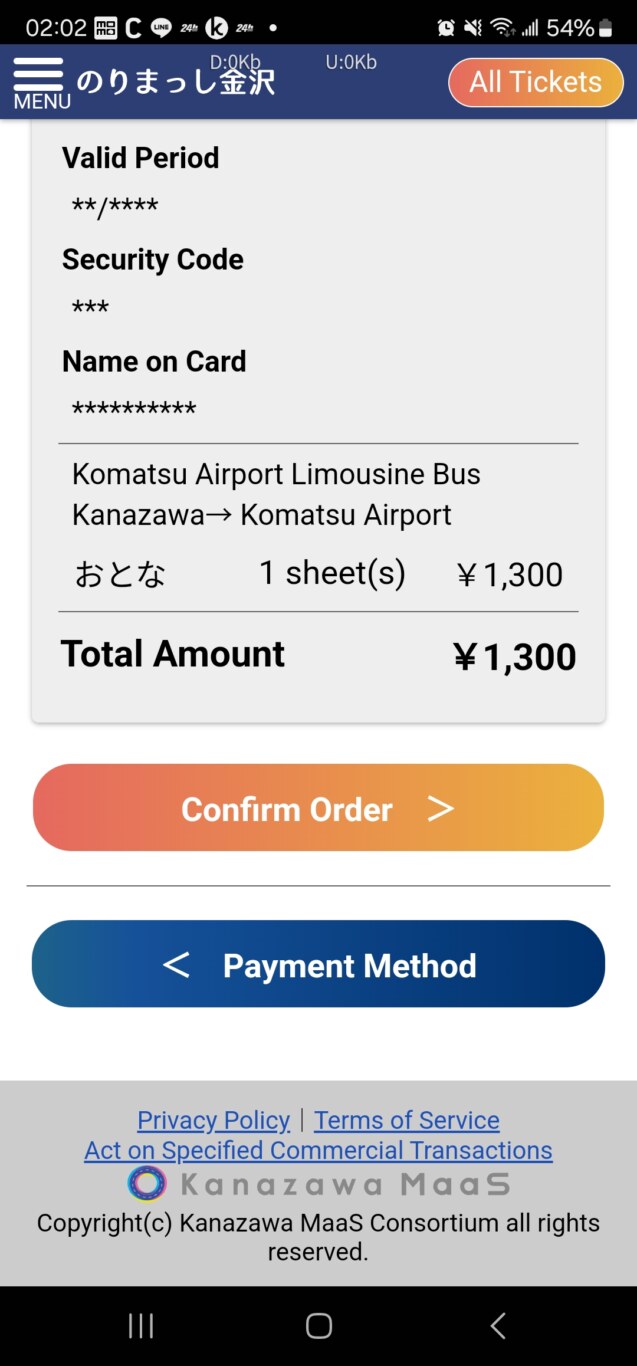Tap the battery 54% indicator
637x1366 pixels.
579,28
